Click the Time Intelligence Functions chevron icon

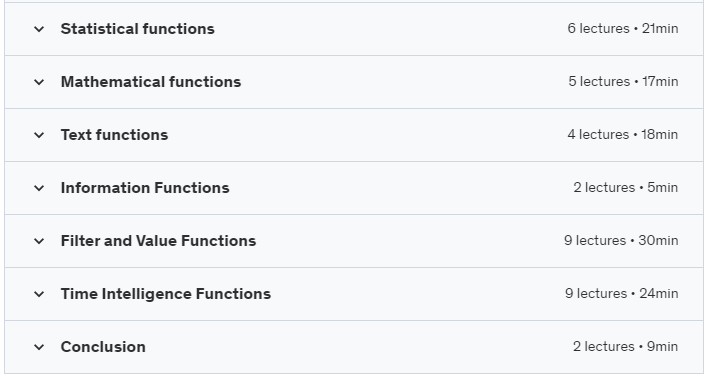coord(39,294)
